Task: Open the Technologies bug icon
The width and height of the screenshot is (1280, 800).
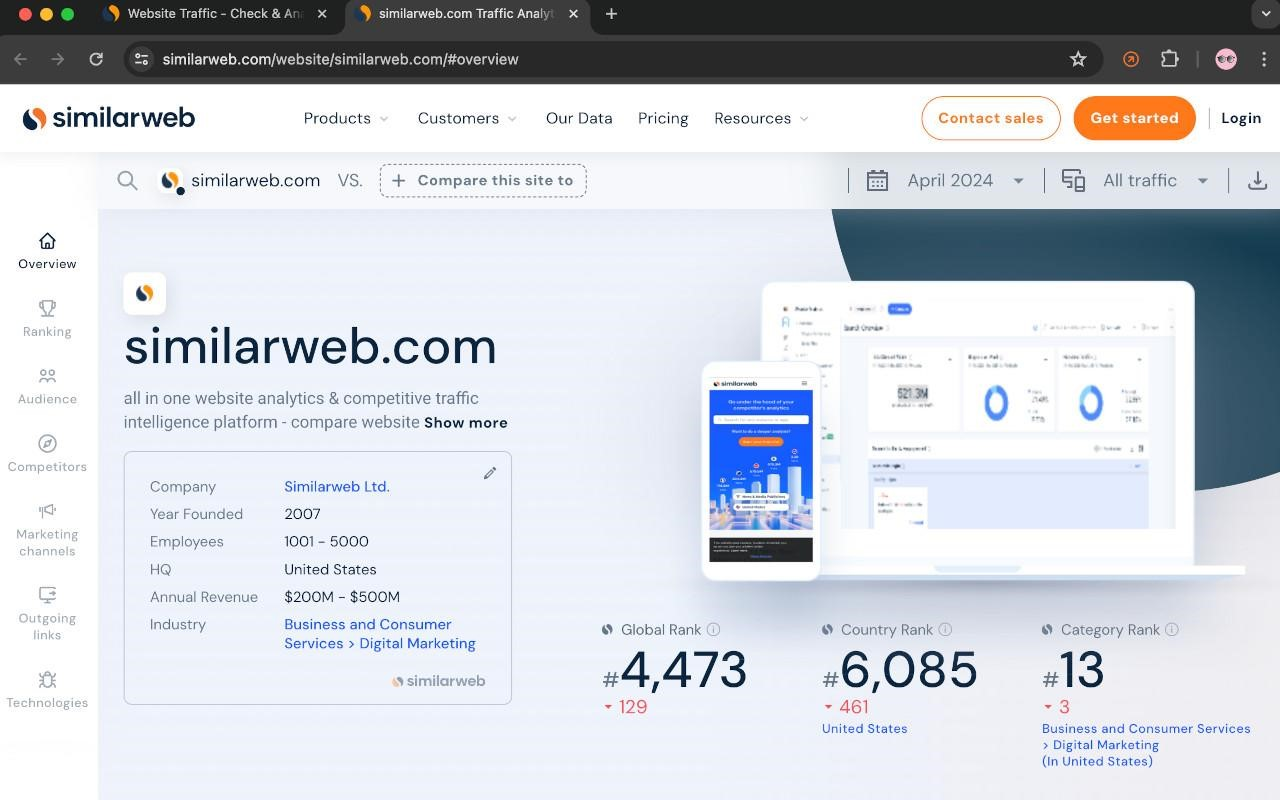Action: 47,679
